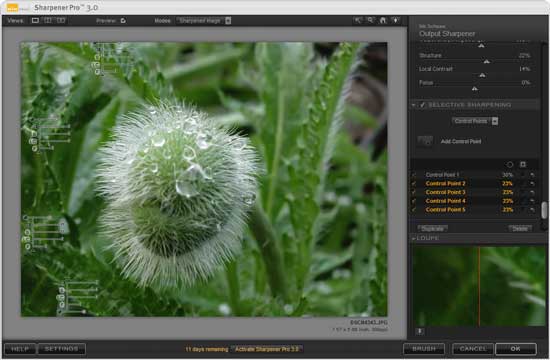Viewport: 550px width, 360px height.
Task: Click the 11 days remaining text
Action: point(207,349)
